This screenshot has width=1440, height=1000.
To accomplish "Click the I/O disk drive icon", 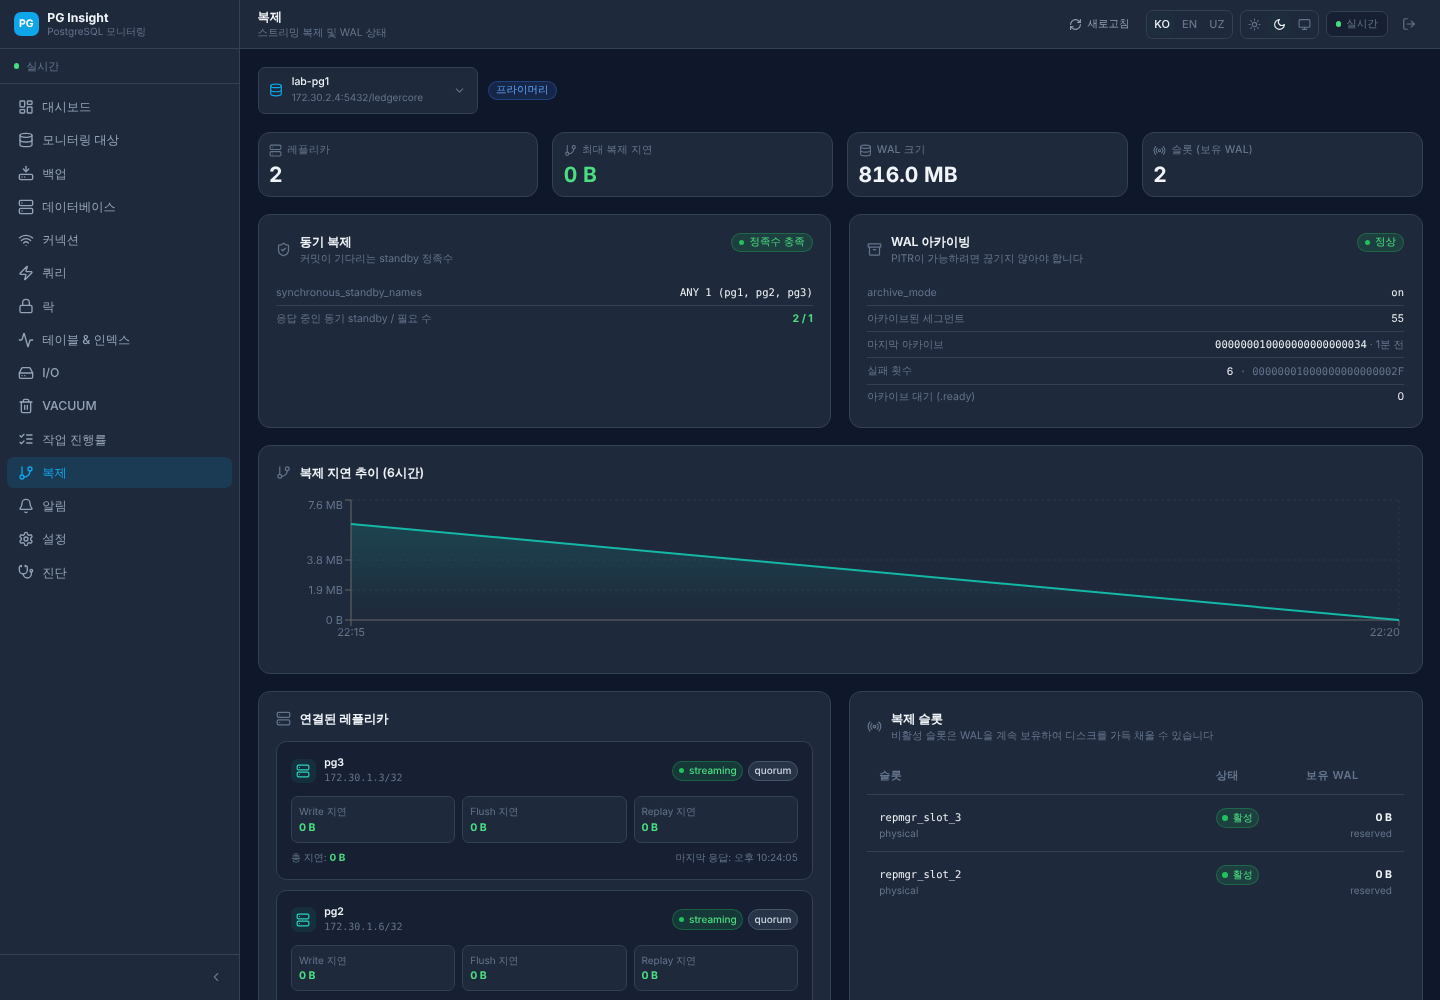I will click(x=26, y=373).
